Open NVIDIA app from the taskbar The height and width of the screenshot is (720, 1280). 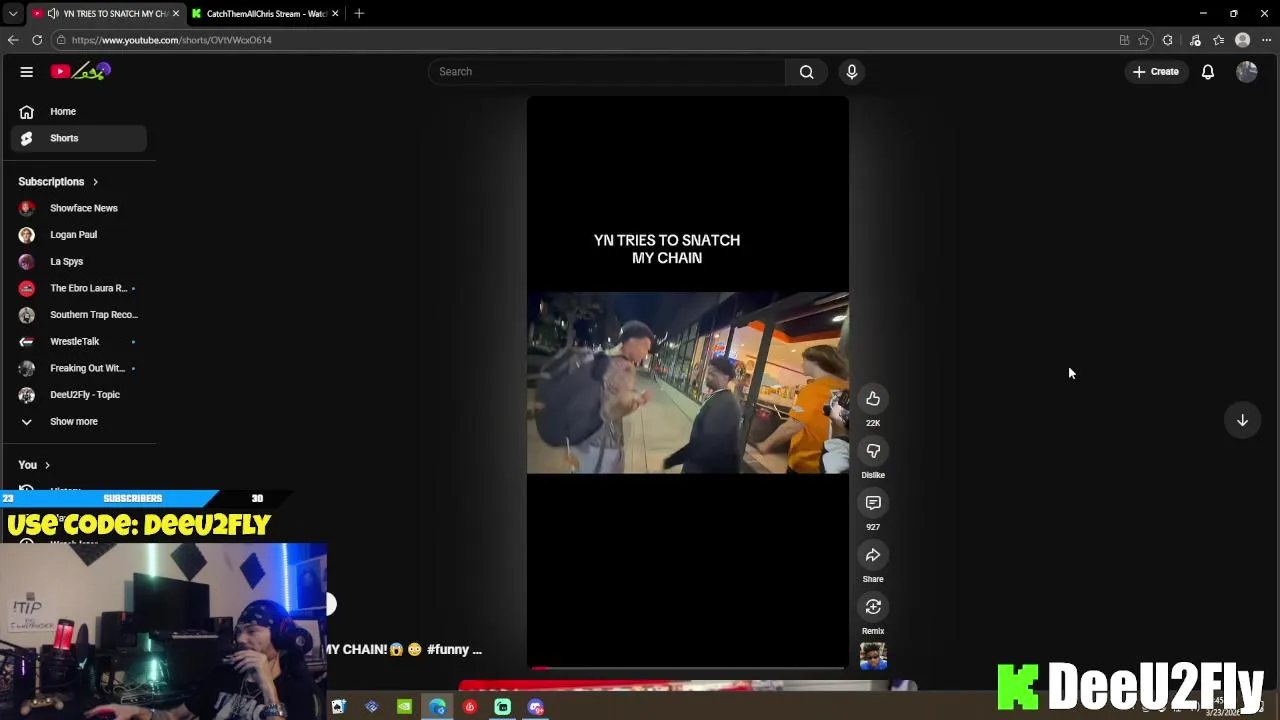404,707
